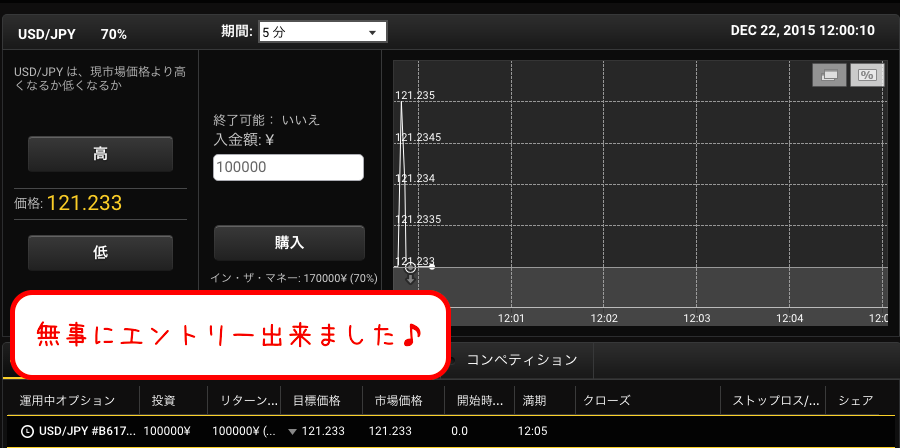Open the 期間 5分 dropdown
This screenshot has height=448, width=900.
(x=323, y=32)
